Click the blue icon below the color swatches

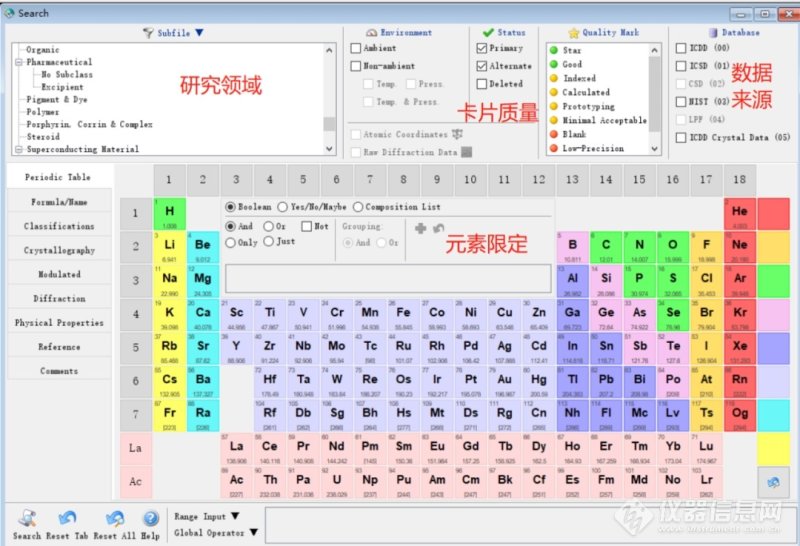click(772, 482)
